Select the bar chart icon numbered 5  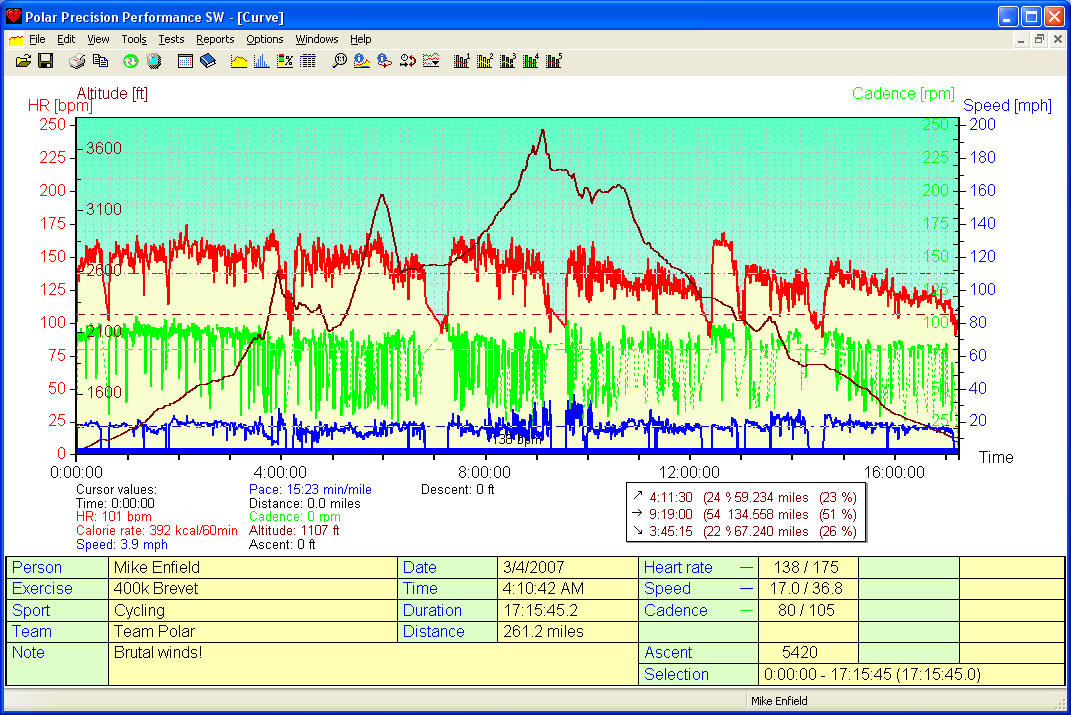[554, 61]
